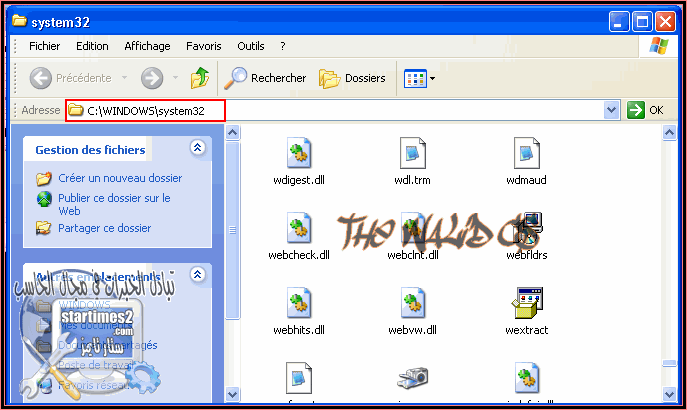Select the wdigest.dll file icon

299,153
